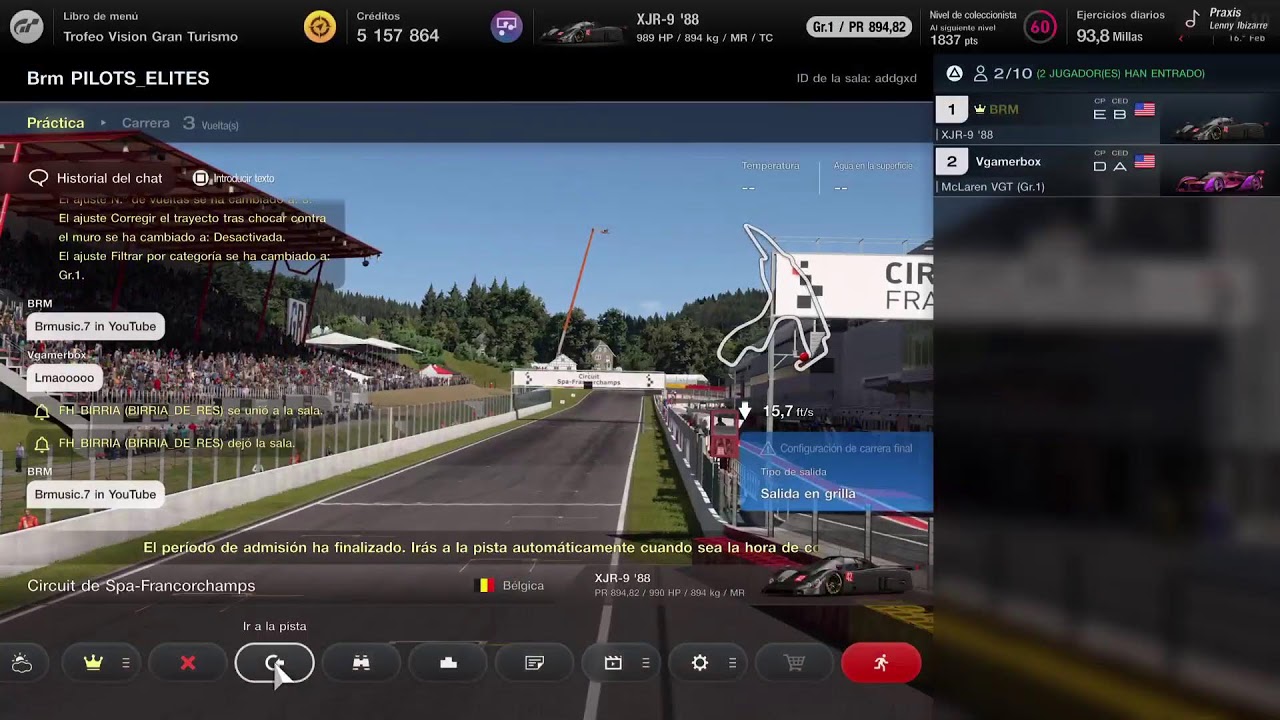The image size is (1280, 720).
Task: Click Vgamerbox's McLaren VGT car thumbnail
Action: tap(1220, 180)
